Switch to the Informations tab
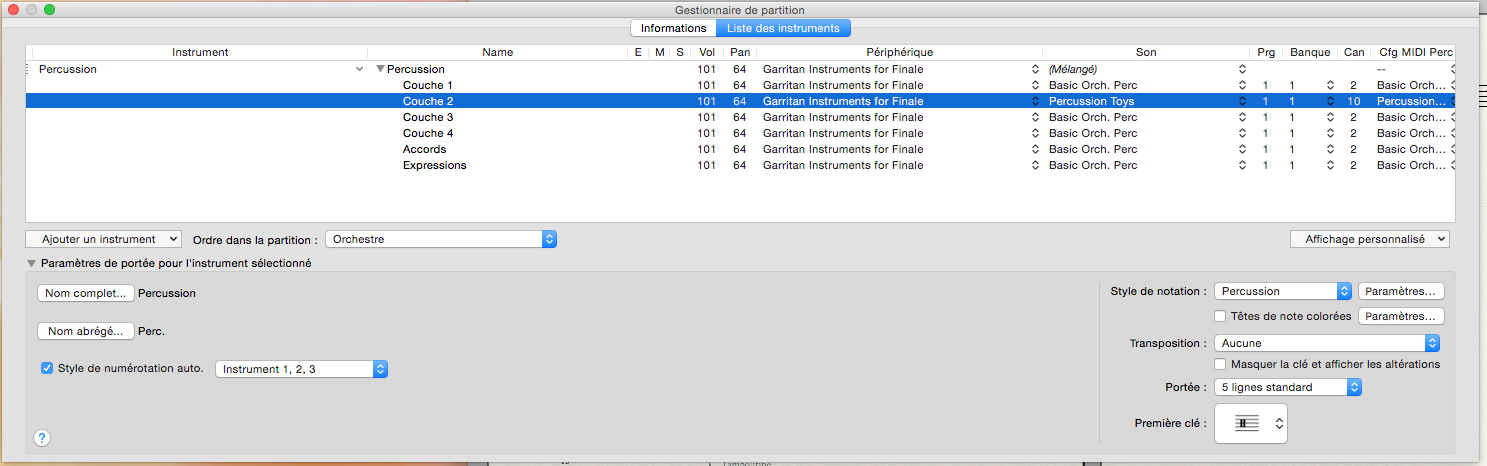 coord(673,28)
